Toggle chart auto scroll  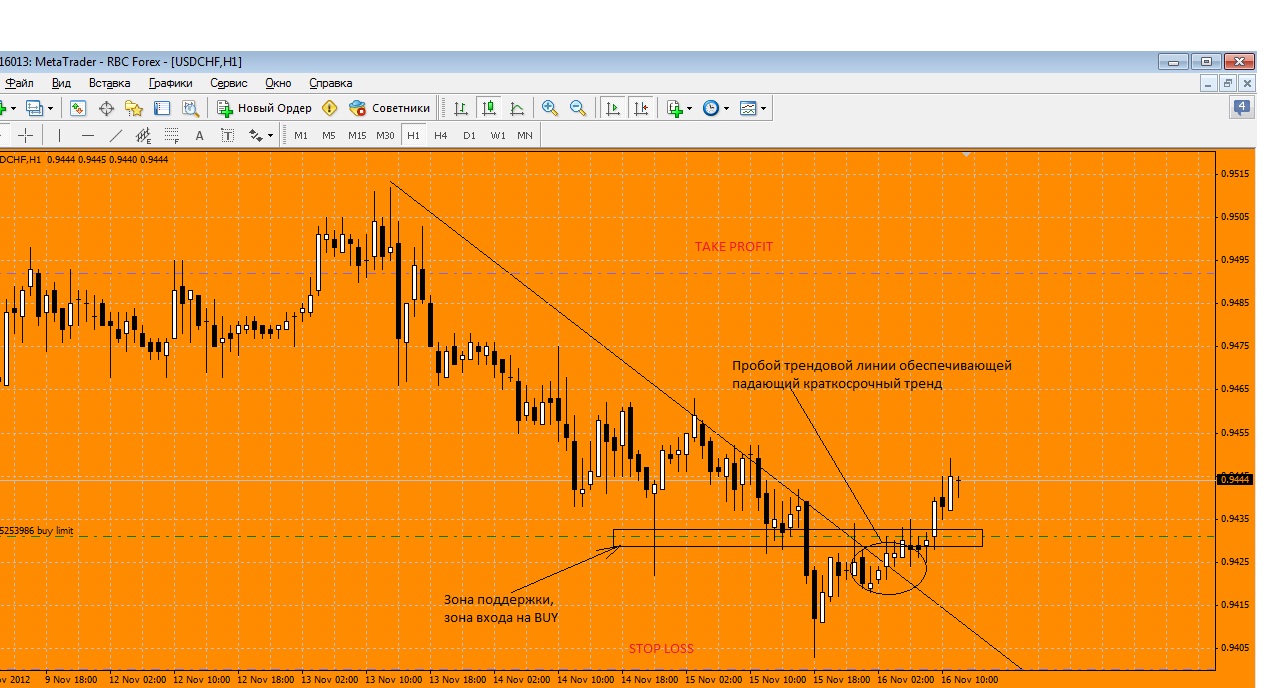[612, 108]
